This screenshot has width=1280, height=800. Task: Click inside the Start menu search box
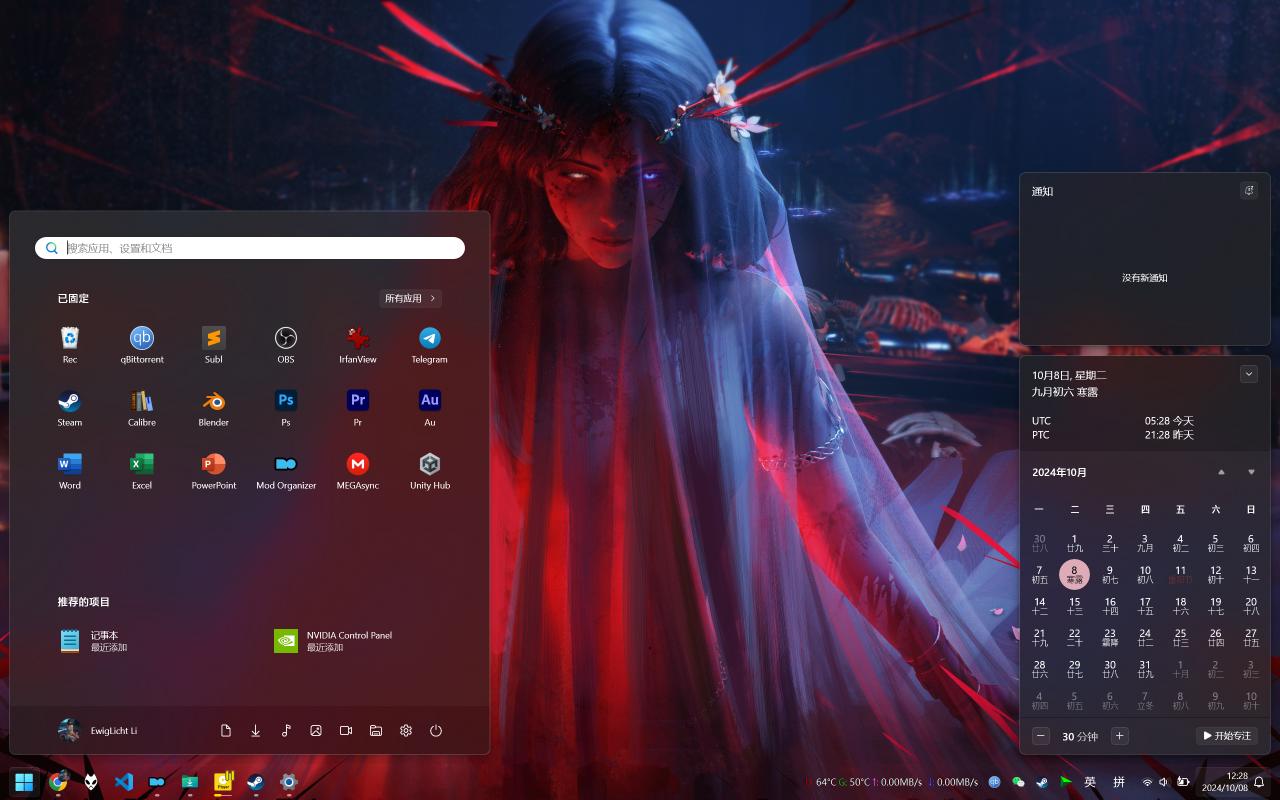click(x=250, y=248)
